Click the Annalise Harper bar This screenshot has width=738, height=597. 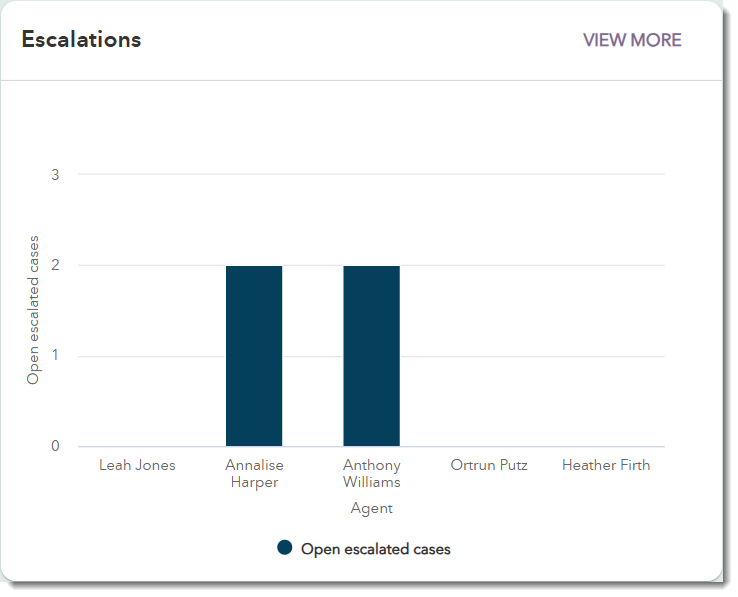coord(254,356)
